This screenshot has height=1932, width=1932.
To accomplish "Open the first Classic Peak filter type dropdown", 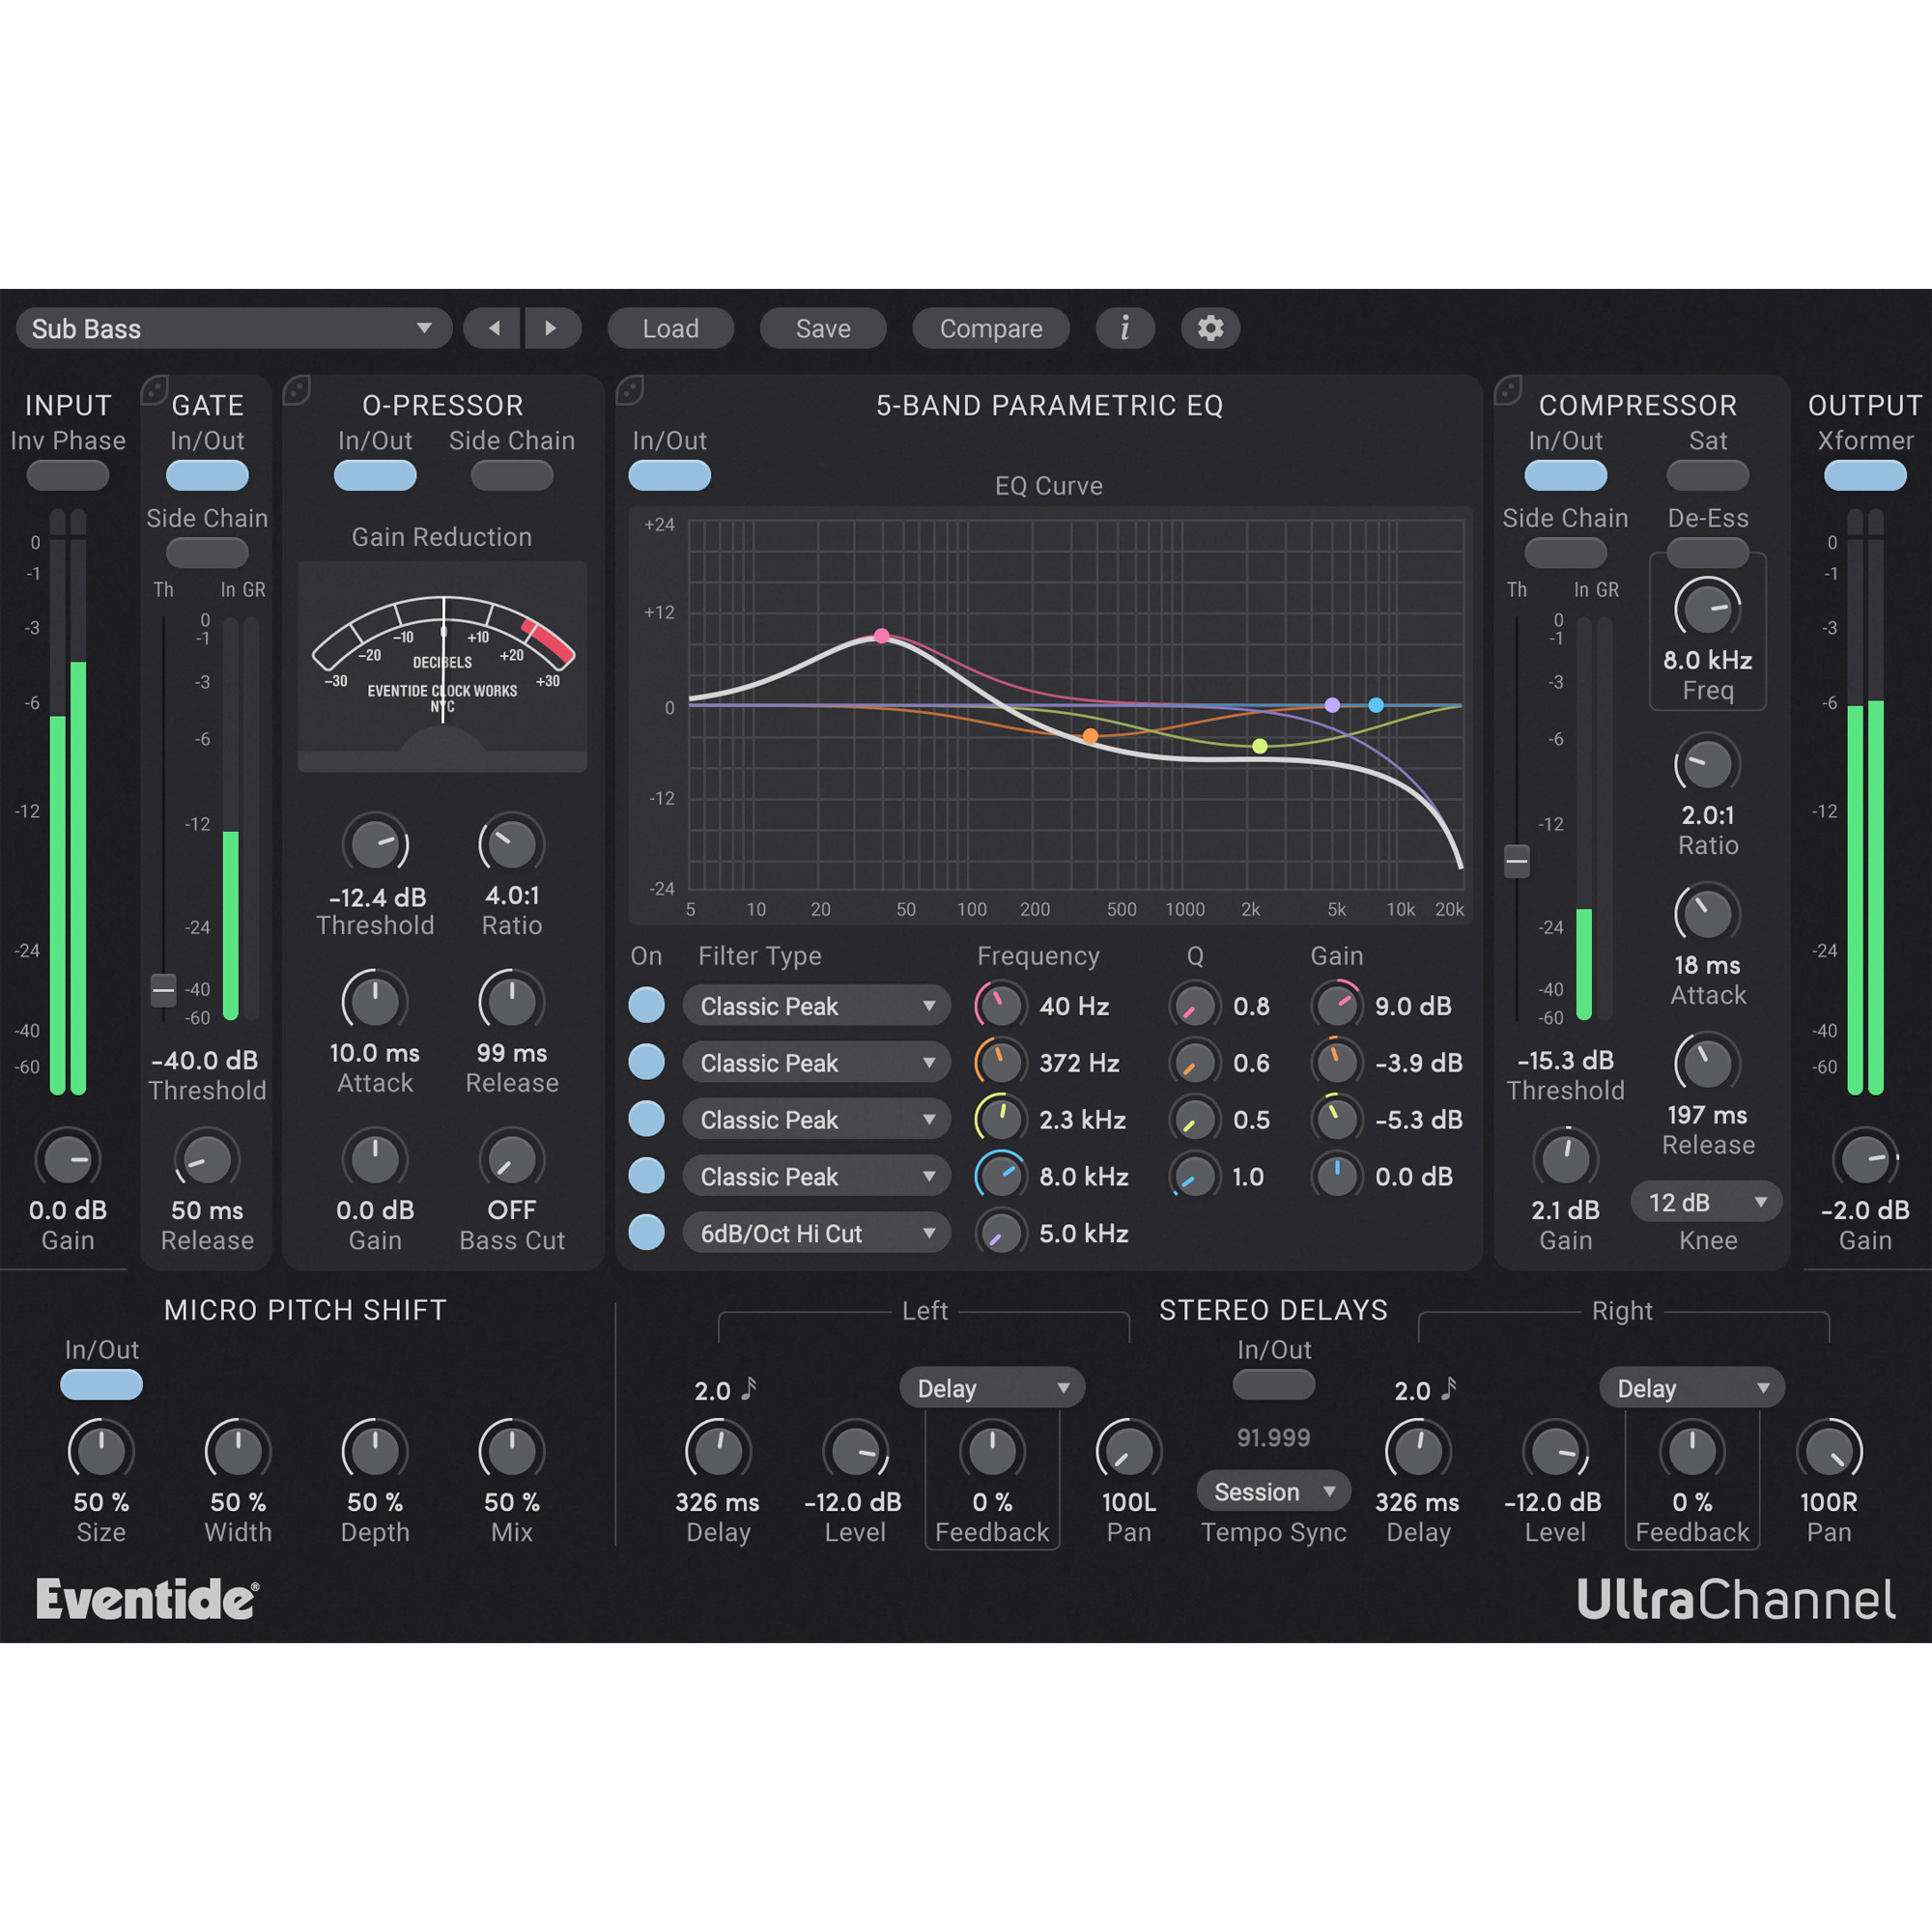I will coord(816,1005).
